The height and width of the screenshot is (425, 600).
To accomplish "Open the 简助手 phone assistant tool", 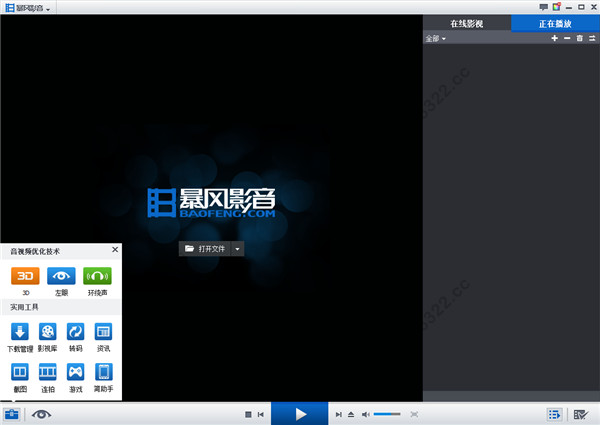I will pyautogui.click(x=103, y=372).
